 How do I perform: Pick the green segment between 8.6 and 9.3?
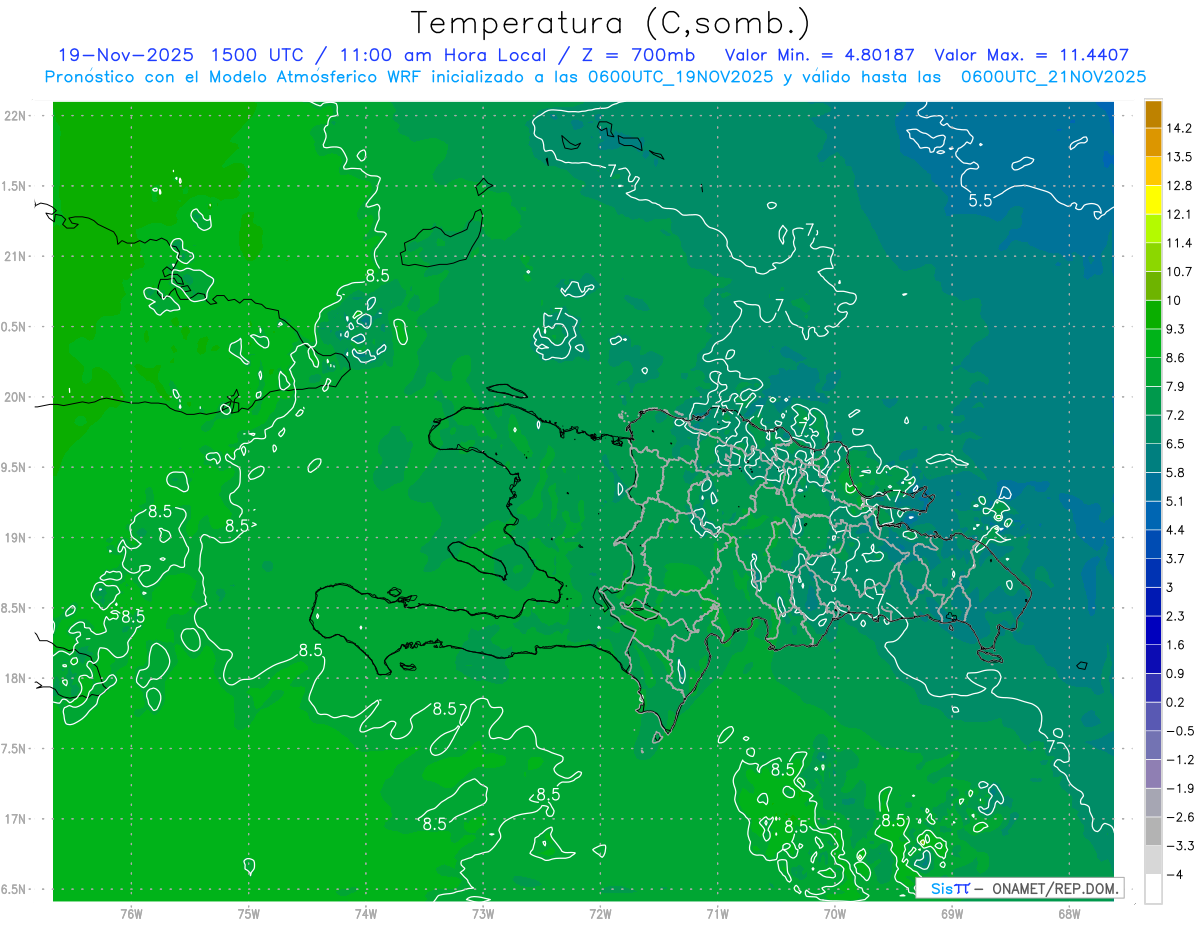(1153, 343)
